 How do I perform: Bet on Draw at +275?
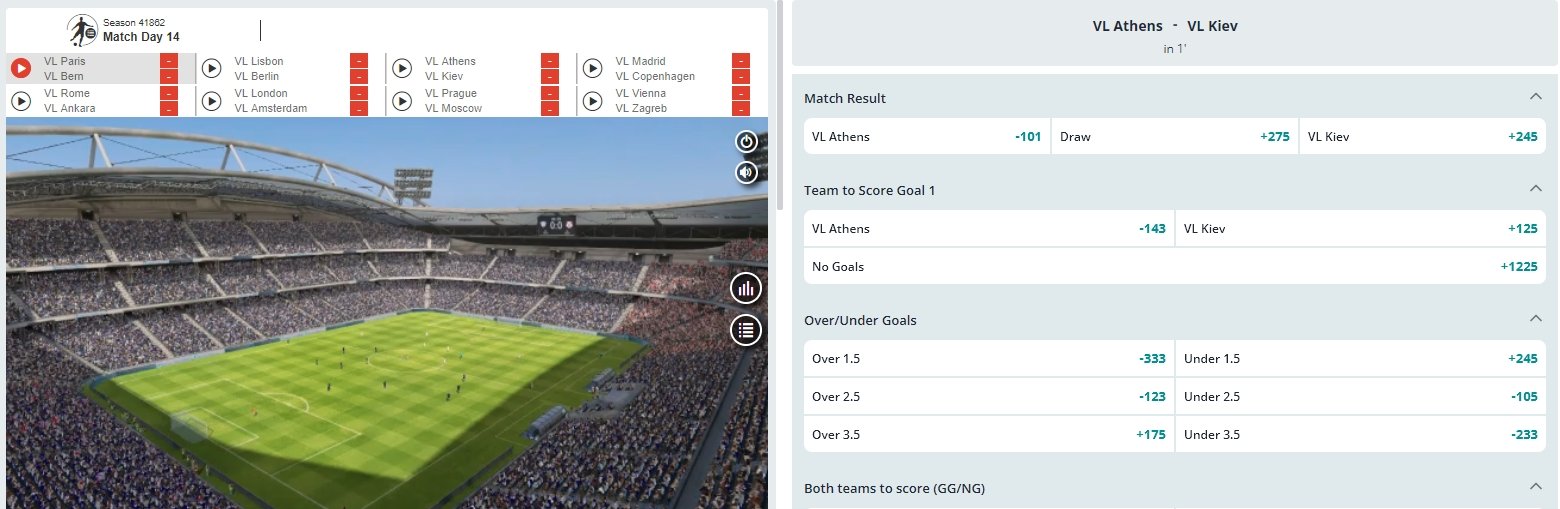1174,137
